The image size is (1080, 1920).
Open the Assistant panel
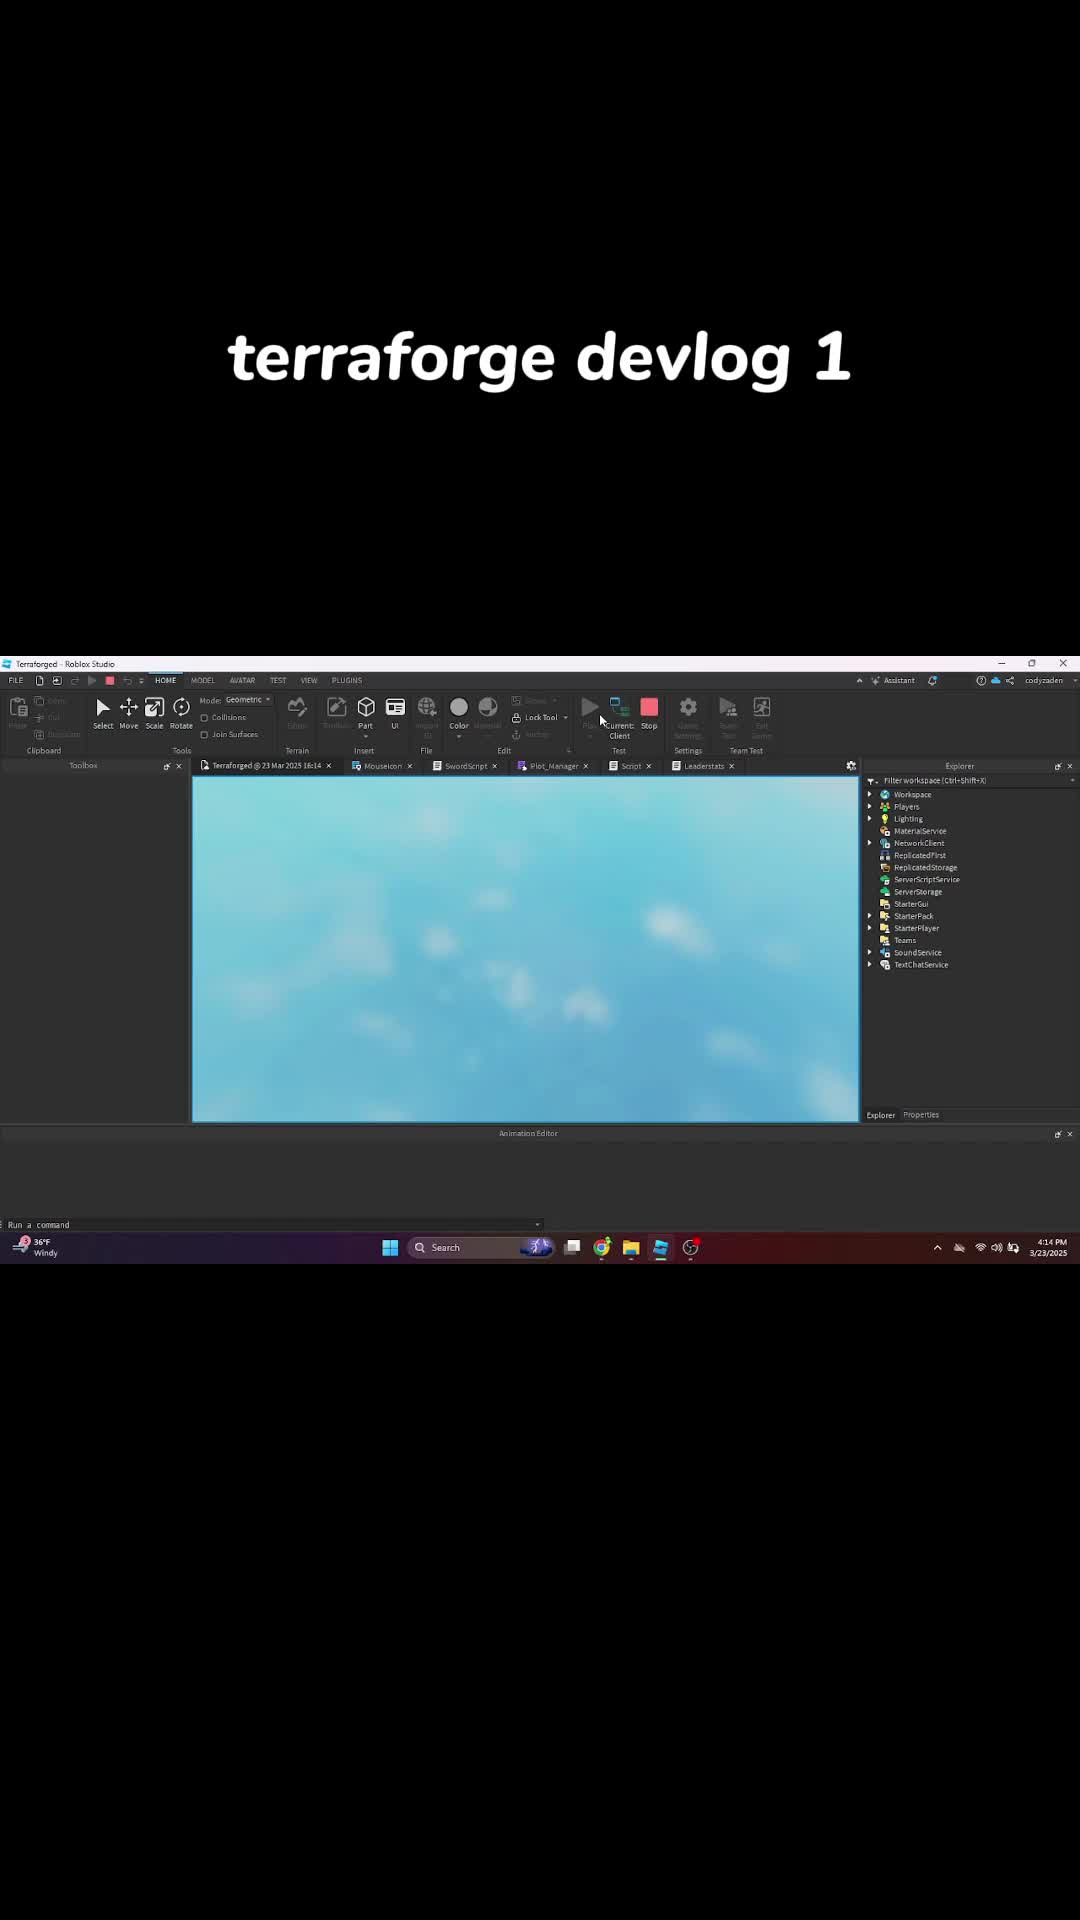pos(893,680)
